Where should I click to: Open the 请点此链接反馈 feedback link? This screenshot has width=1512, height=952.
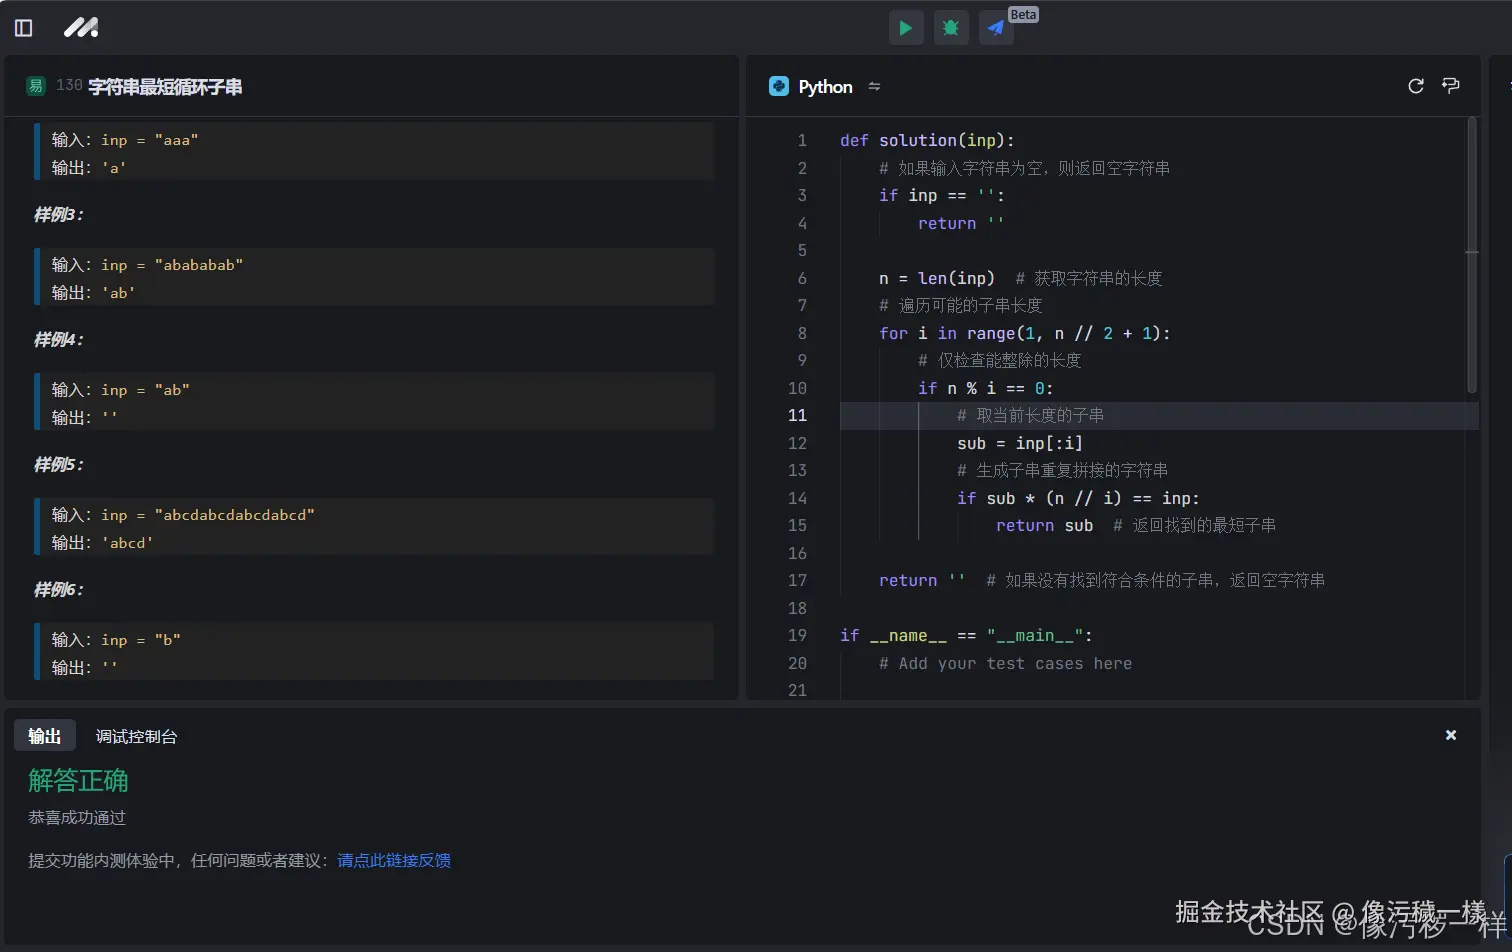394,860
